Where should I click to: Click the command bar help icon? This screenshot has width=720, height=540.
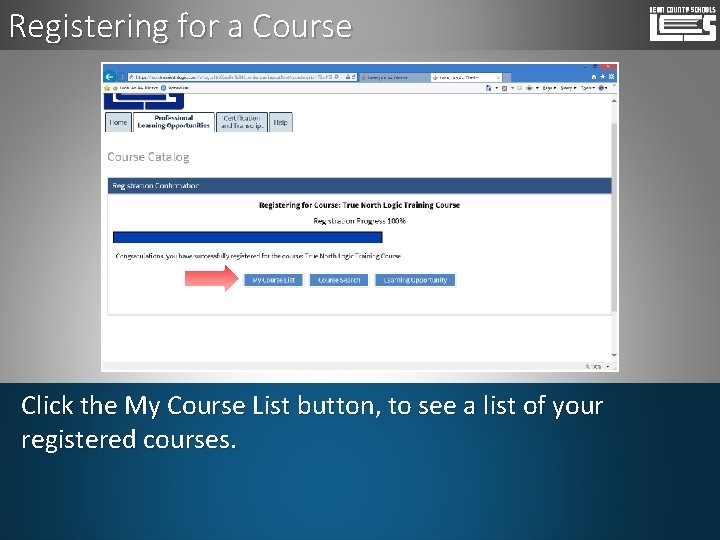602,88
